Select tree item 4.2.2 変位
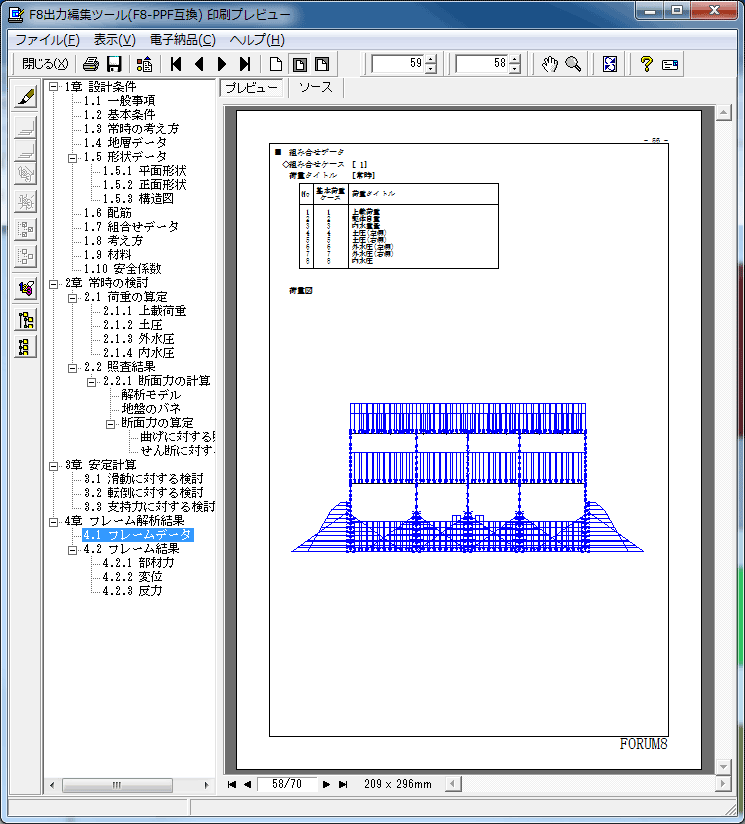This screenshot has height=824, width=745. coord(132,577)
